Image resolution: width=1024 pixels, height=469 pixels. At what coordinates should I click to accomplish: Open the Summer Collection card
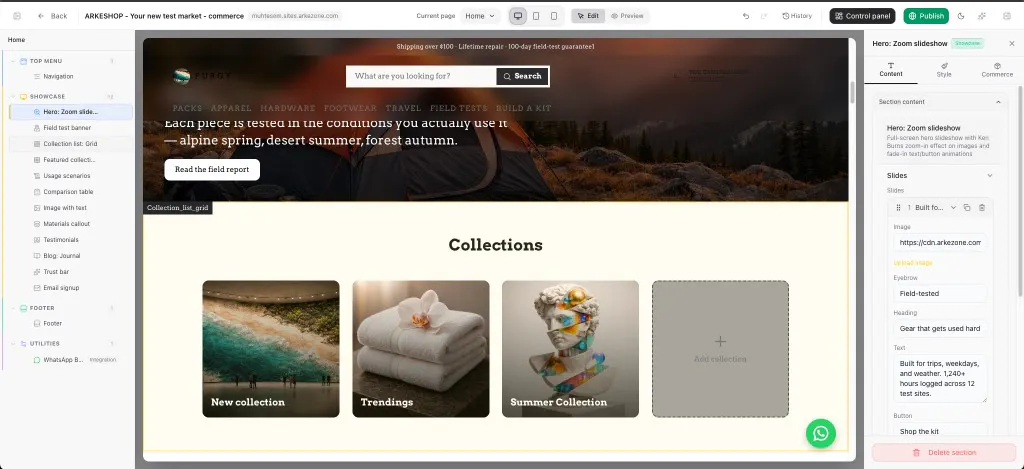(570, 349)
